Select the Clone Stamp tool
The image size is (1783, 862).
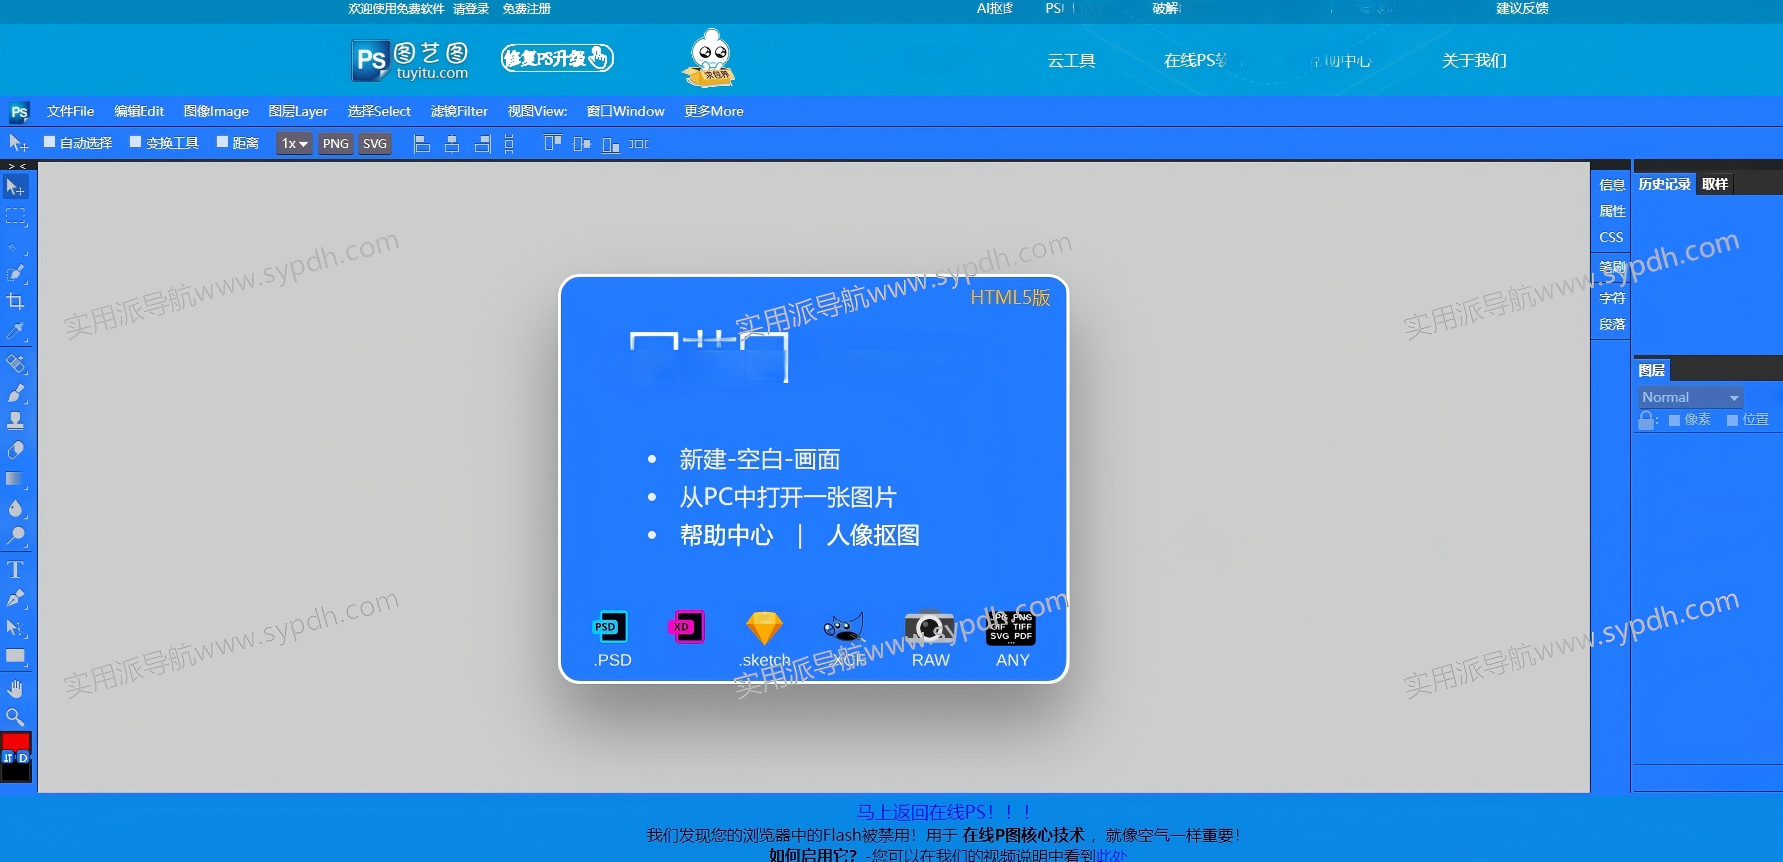pos(15,421)
